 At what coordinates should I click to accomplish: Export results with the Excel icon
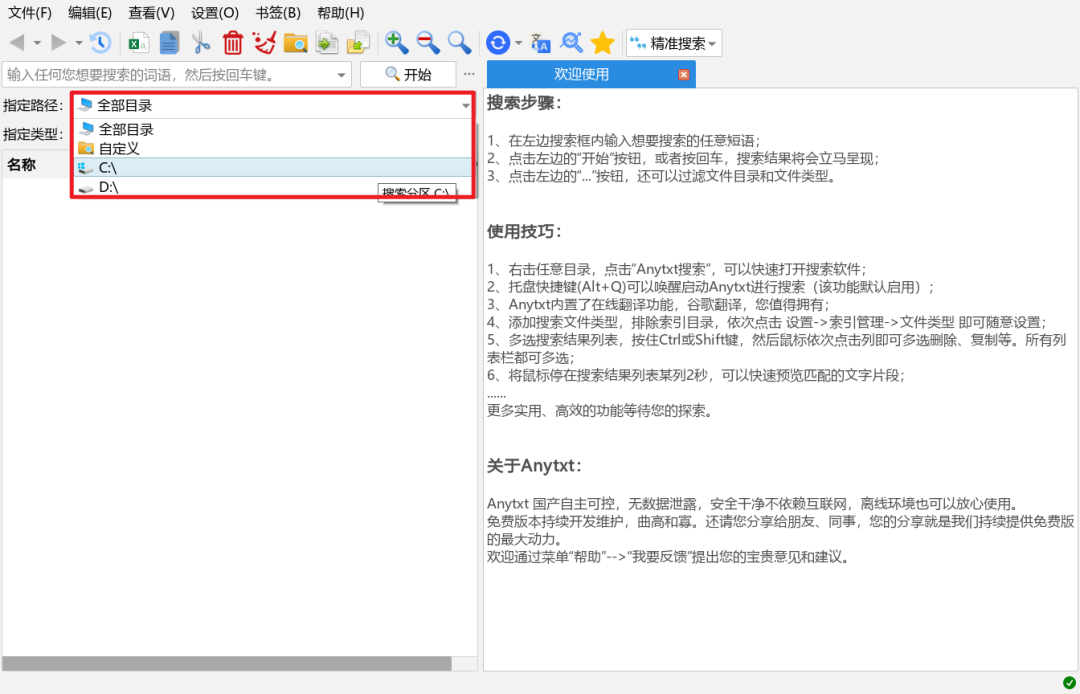point(139,43)
